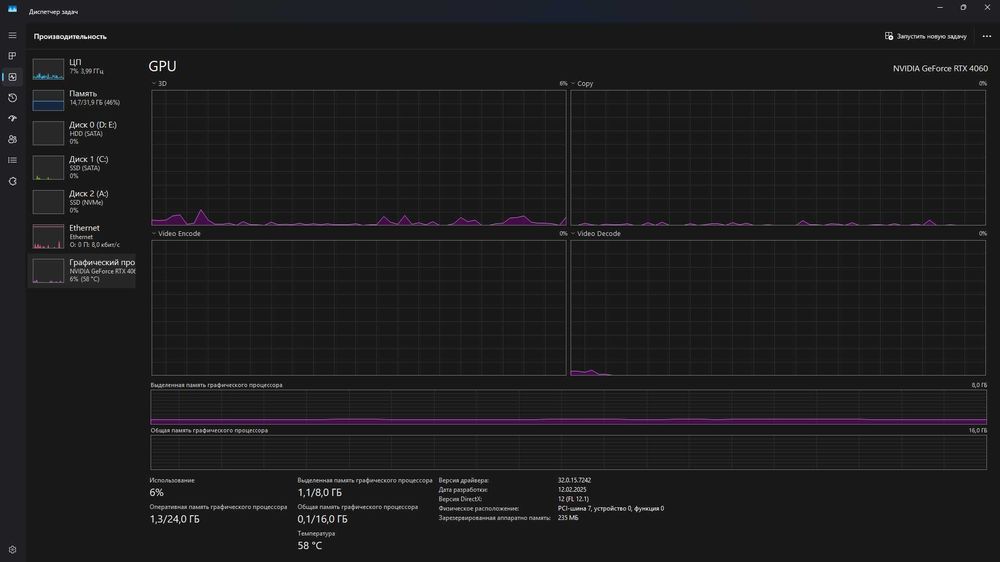
Task: Click the 1,1/8,0 ГБ dedicated memory value
Action: tap(320, 492)
